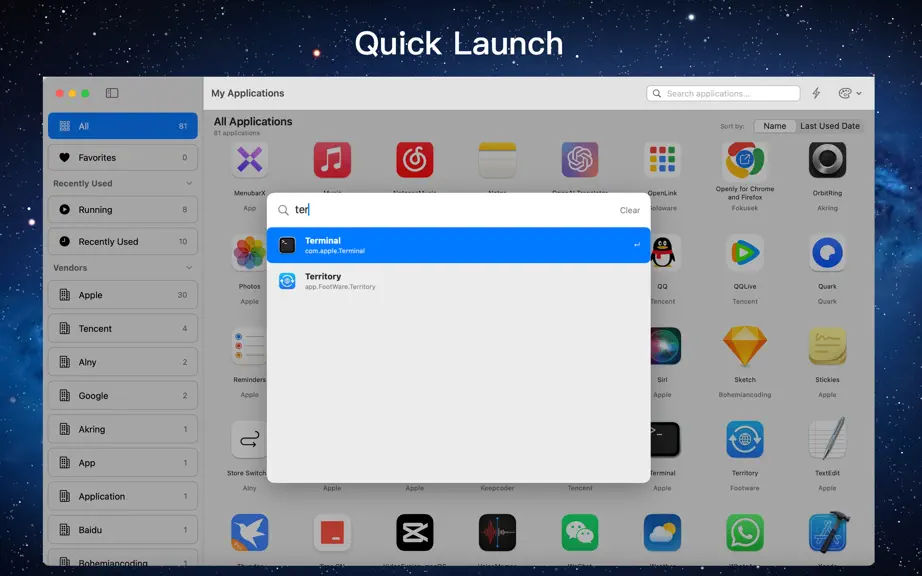
Task: Click the Sketch diamond icon
Action: point(745,346)
